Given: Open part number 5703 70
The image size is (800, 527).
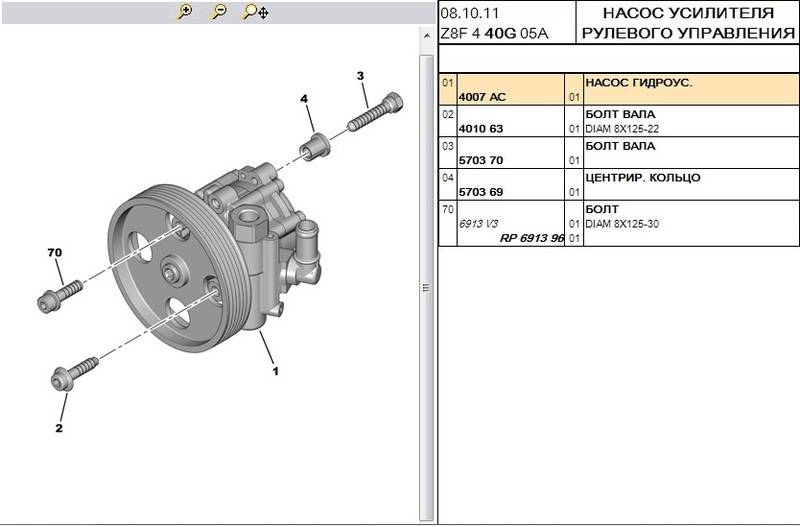Looking at the screenshot, I should pos(481,161).
